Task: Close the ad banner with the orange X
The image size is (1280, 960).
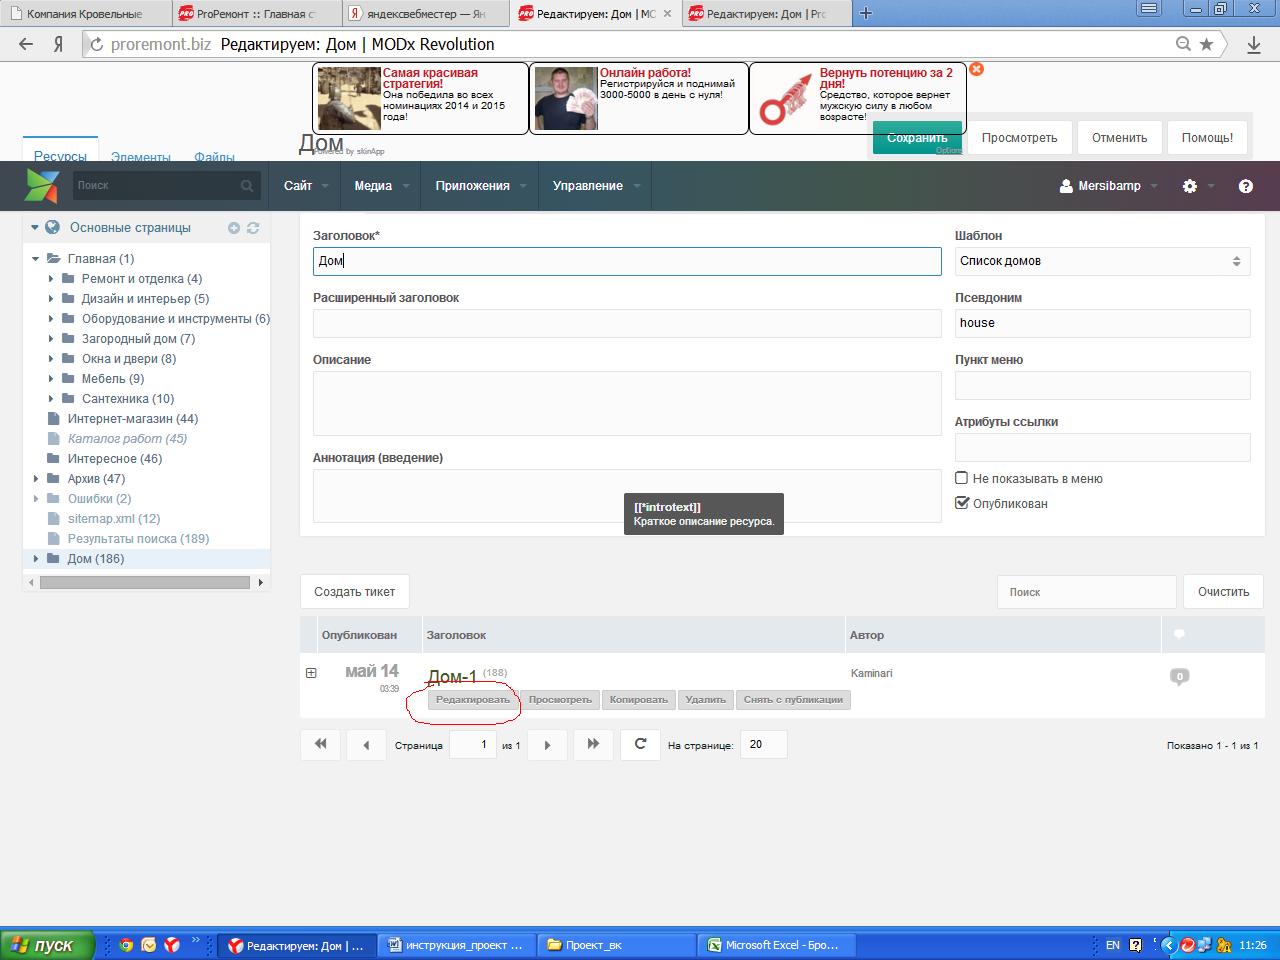Action: [x=977, y=69]
